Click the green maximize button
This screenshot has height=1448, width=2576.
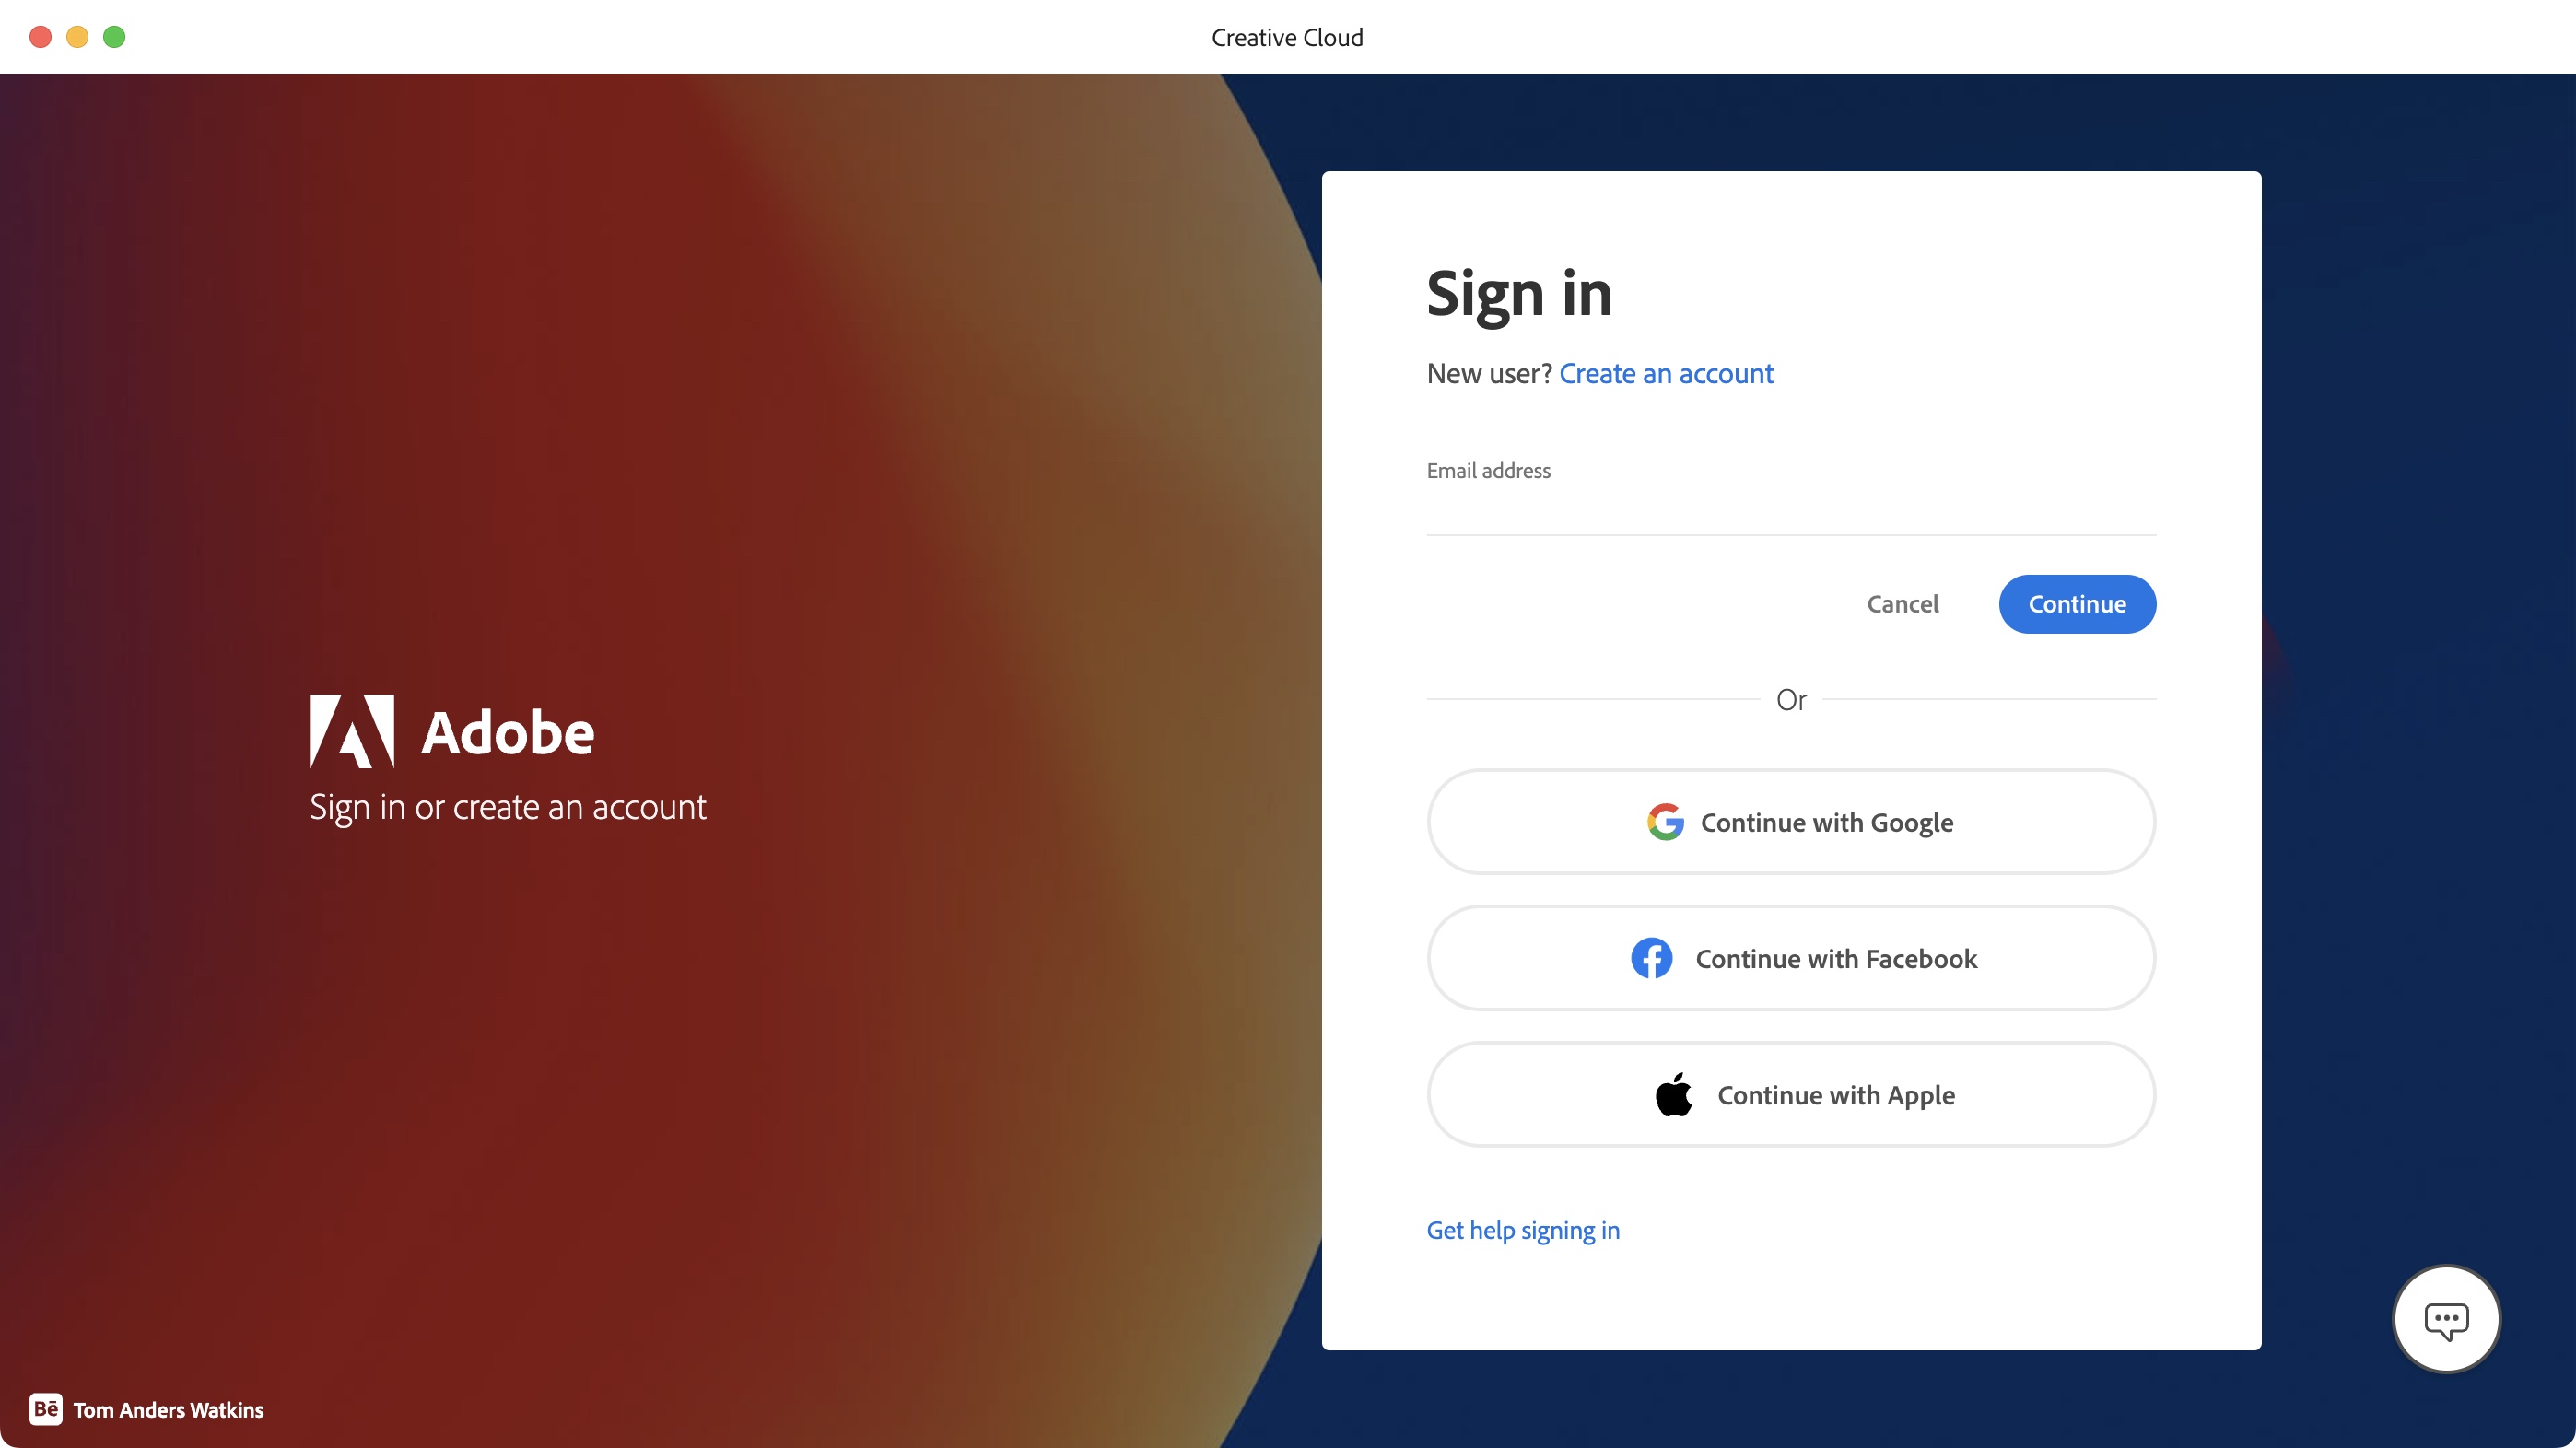(113, 37)
